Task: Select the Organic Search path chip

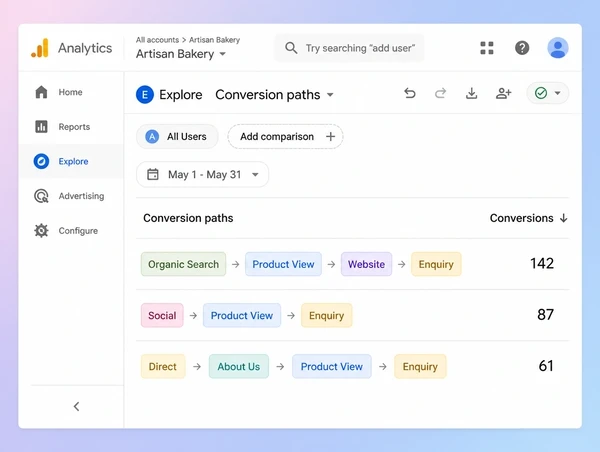Action: click(183, 264)
